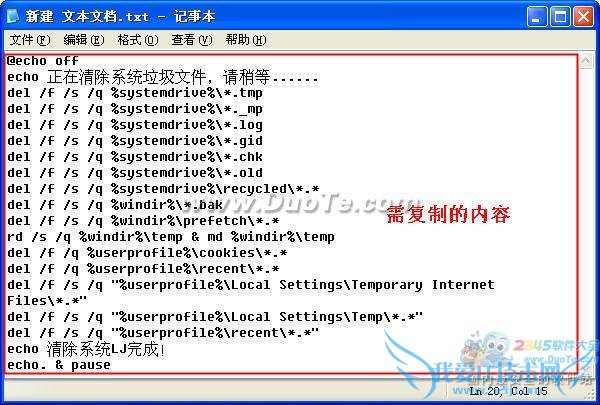Click the line 'echo 清除系统LJ完成!'
The width and height of the screenshot is (600, 405).
coord(86,349)
